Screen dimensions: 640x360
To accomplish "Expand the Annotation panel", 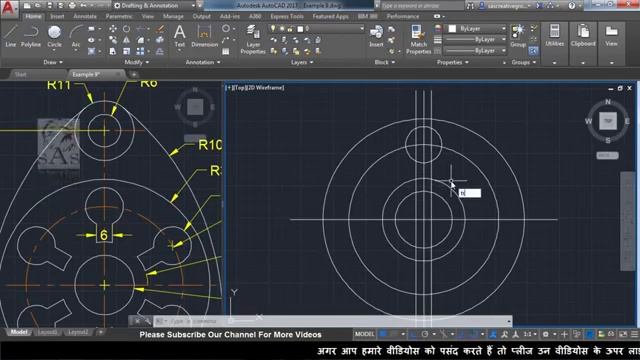I will pos(203,62).
